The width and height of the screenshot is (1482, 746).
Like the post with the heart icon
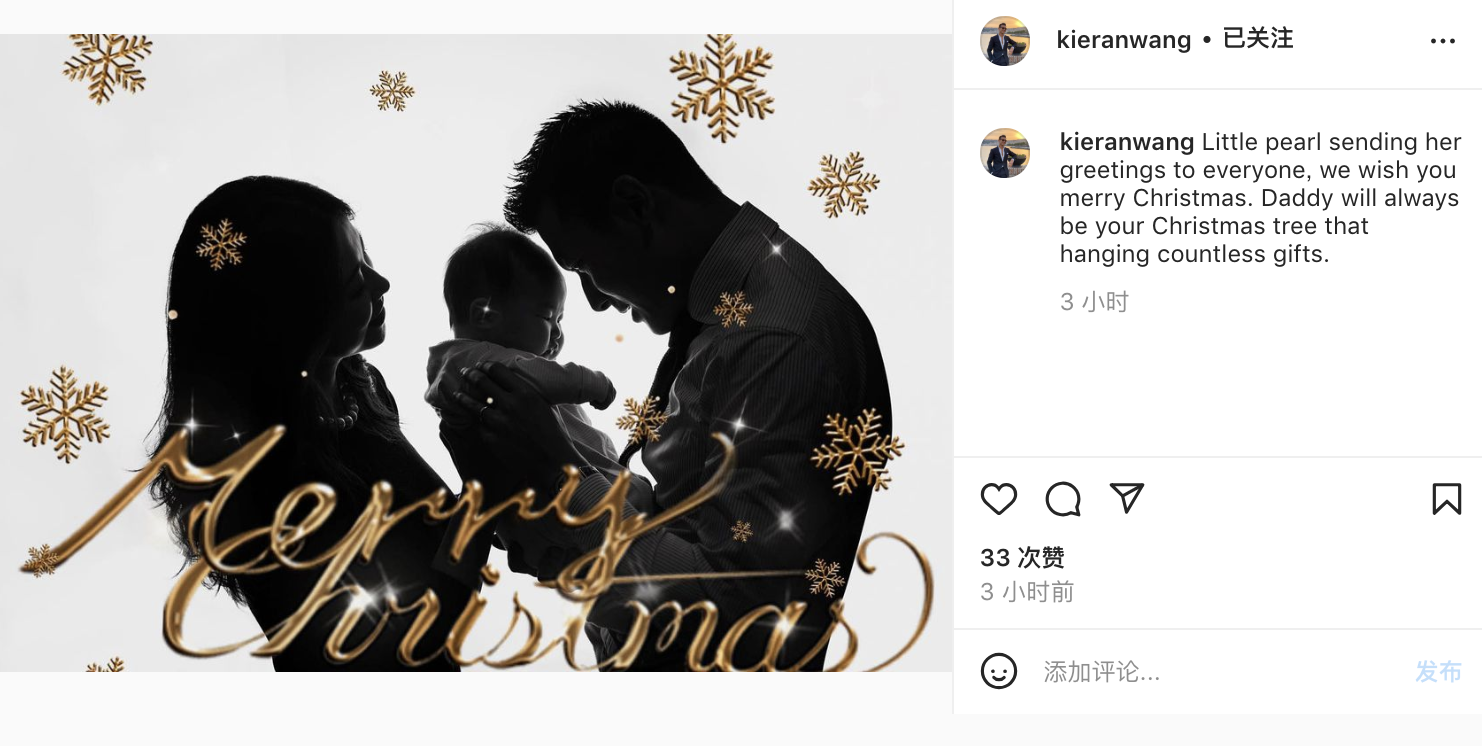998,498
